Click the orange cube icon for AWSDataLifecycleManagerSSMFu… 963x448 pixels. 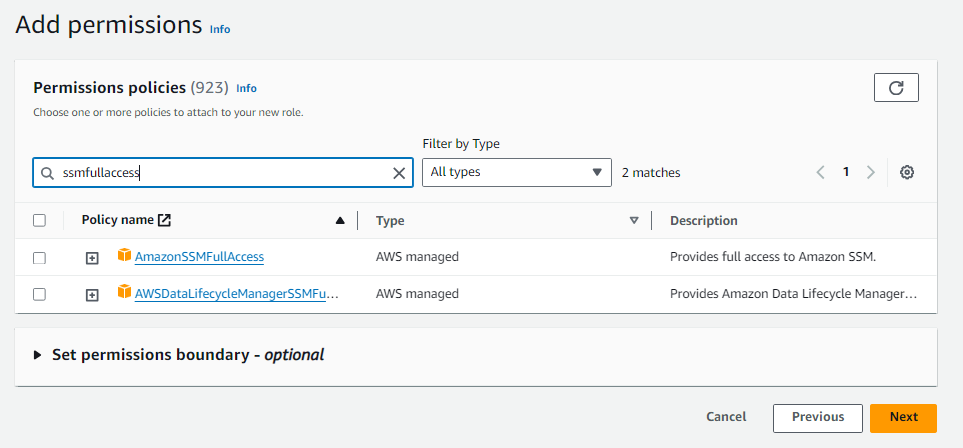pyautogui.click(x=125, y=292)
